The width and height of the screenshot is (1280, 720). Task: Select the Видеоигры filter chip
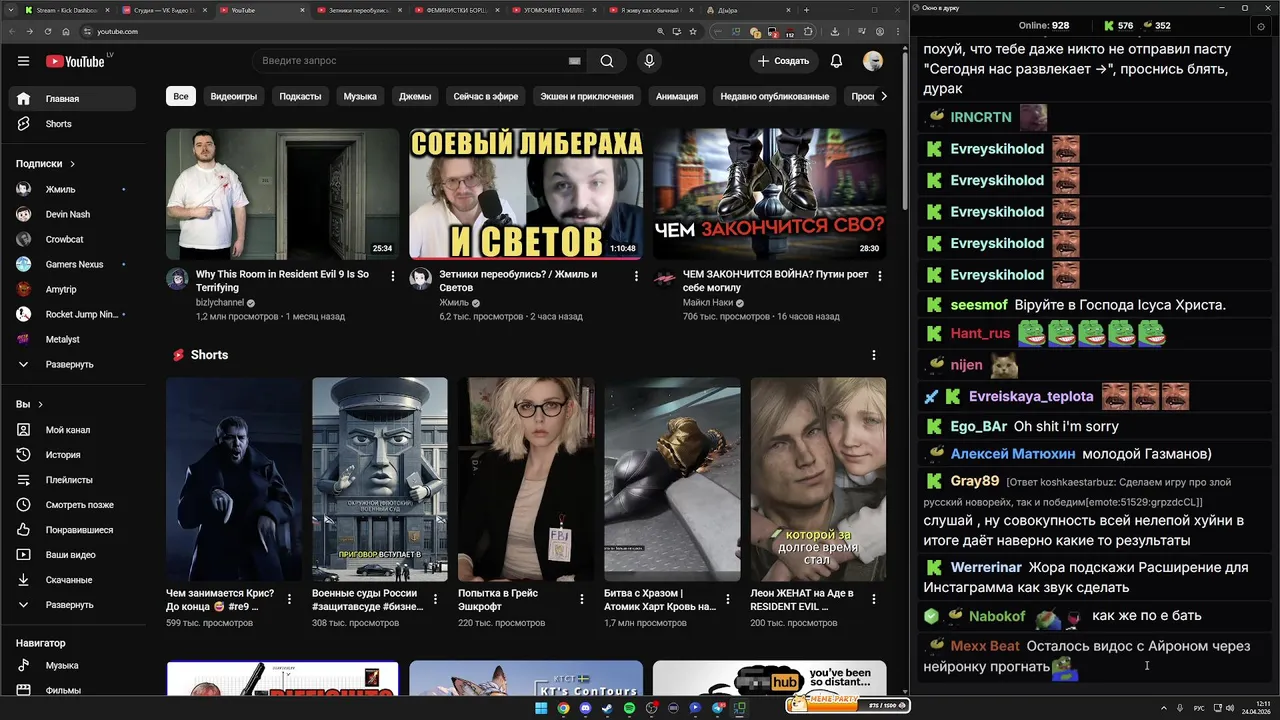234,96
